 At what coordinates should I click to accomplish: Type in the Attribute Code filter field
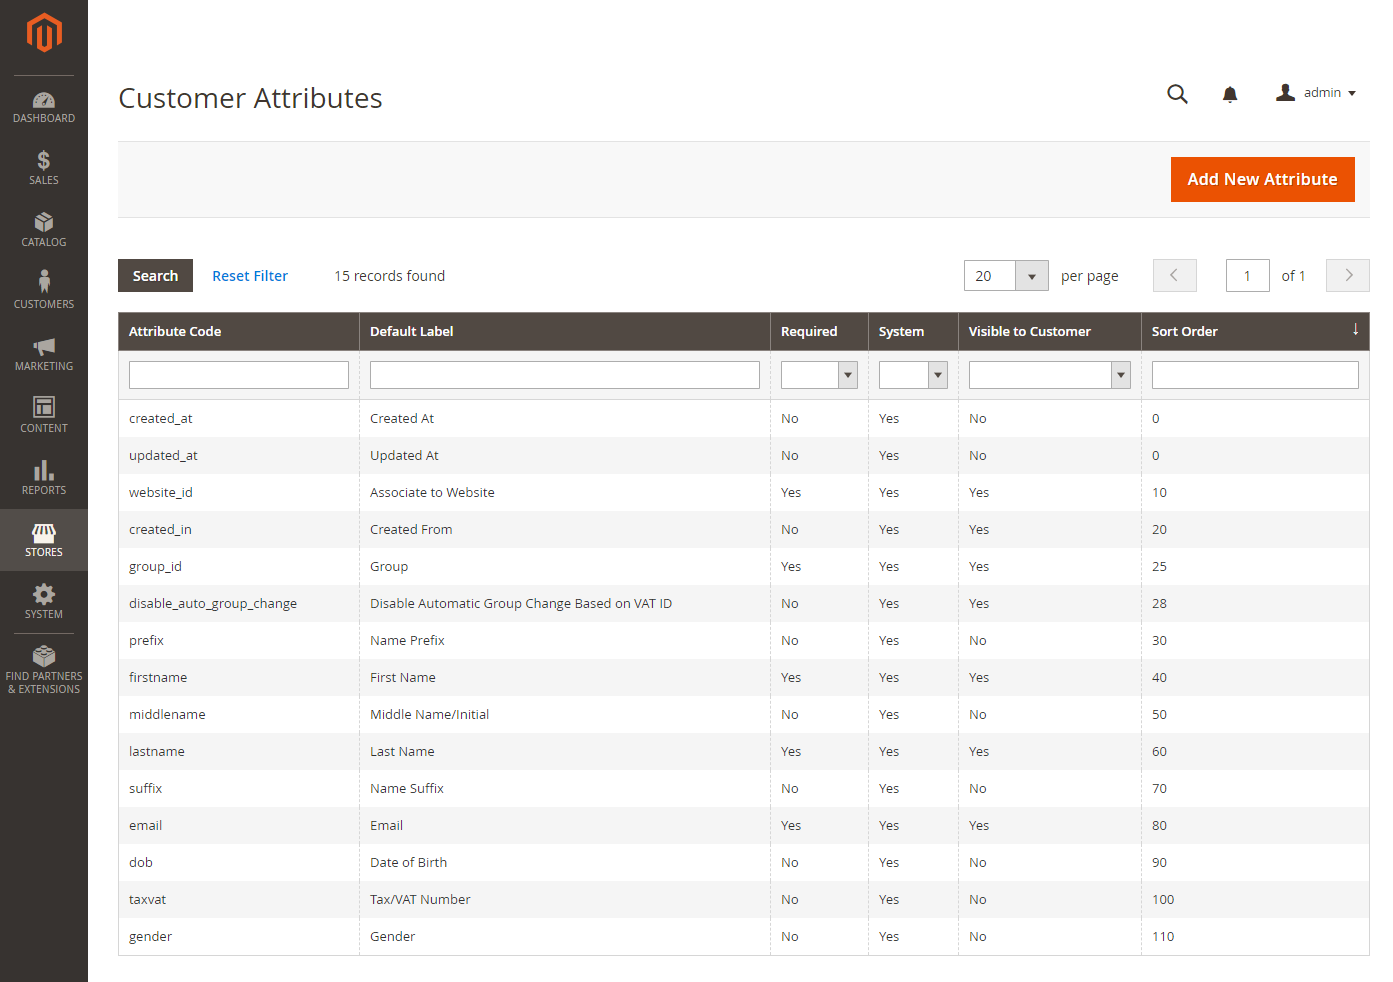click(x=238, y=374)
